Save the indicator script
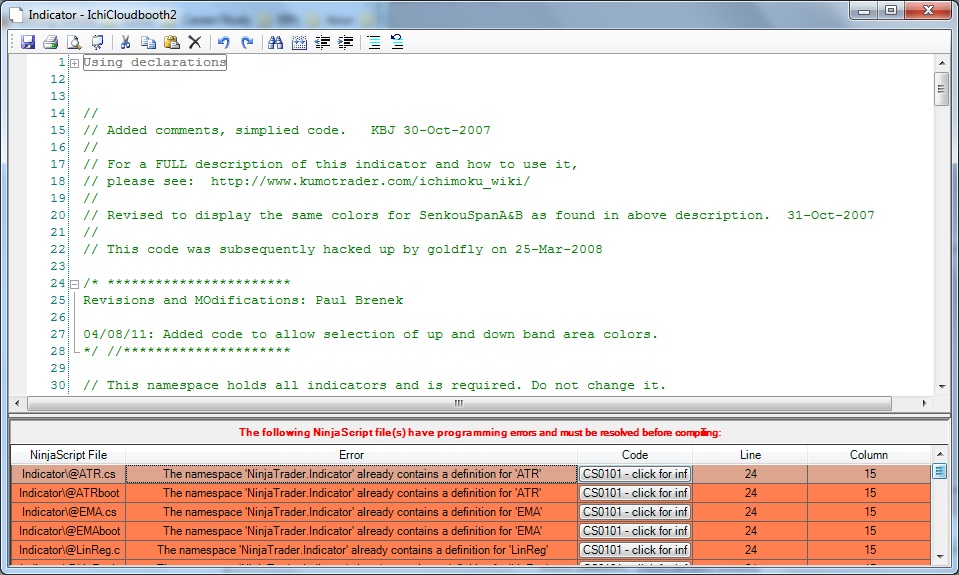 (28, 42)
